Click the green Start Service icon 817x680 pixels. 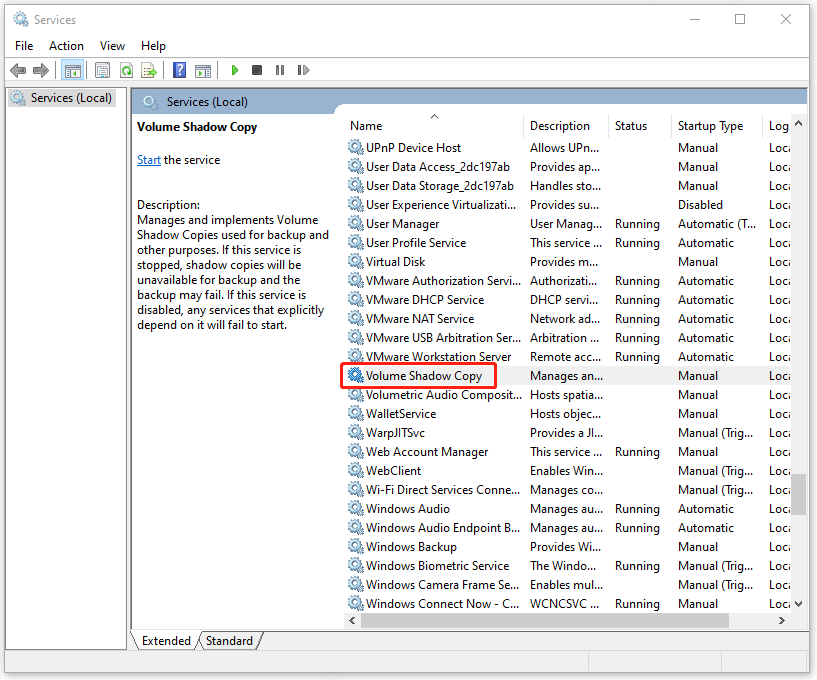(234, 70)
